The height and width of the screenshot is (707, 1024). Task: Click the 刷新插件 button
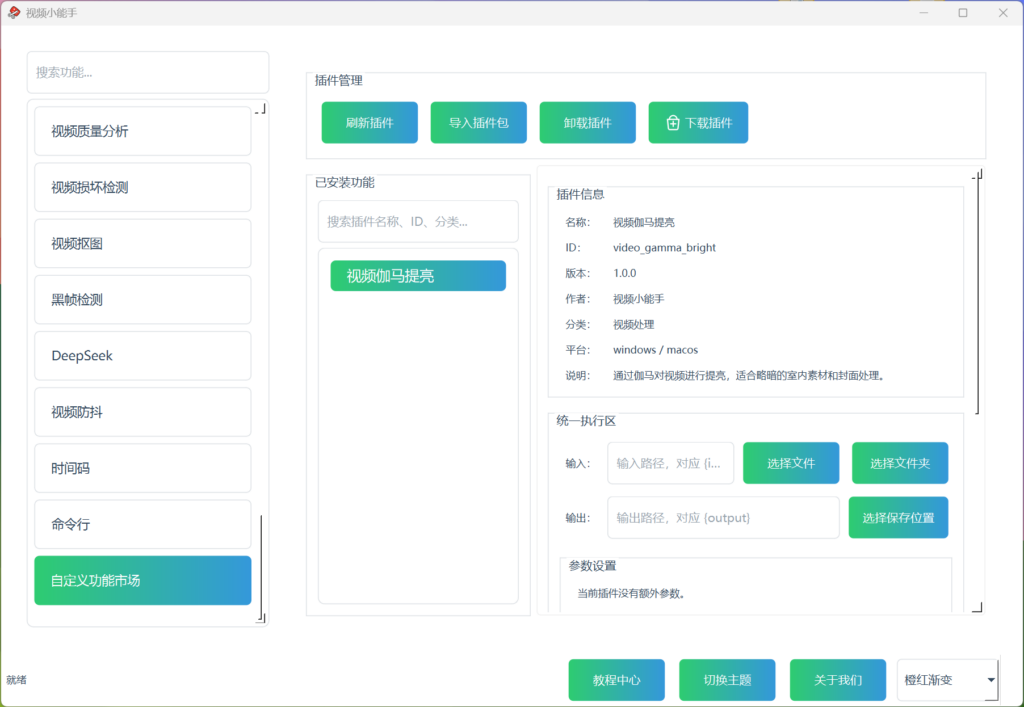(x=370, y=123)
